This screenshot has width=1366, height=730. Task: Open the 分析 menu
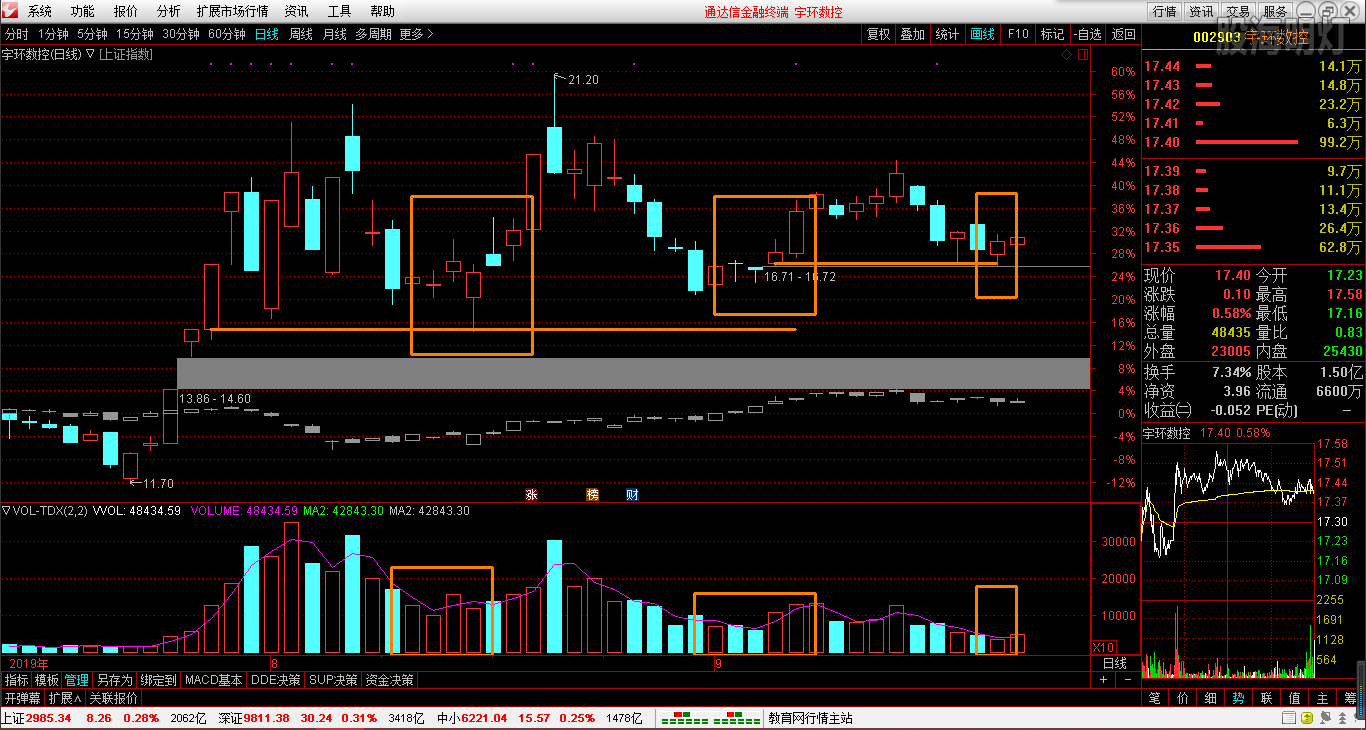coord(169,12)
